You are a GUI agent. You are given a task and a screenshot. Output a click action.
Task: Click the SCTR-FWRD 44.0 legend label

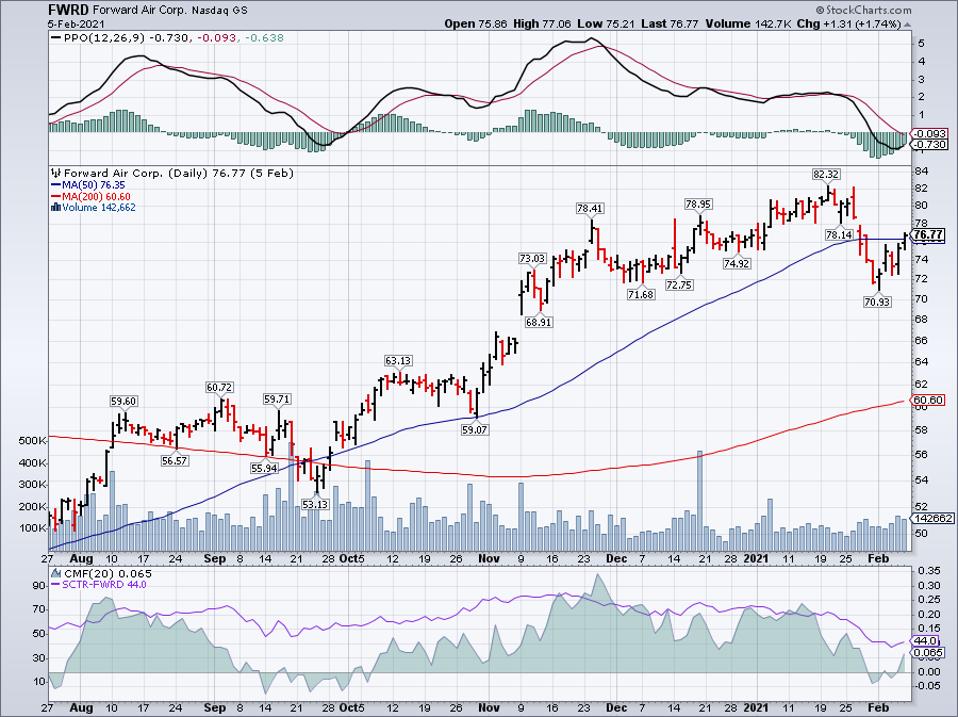click(x=104, y=584)
